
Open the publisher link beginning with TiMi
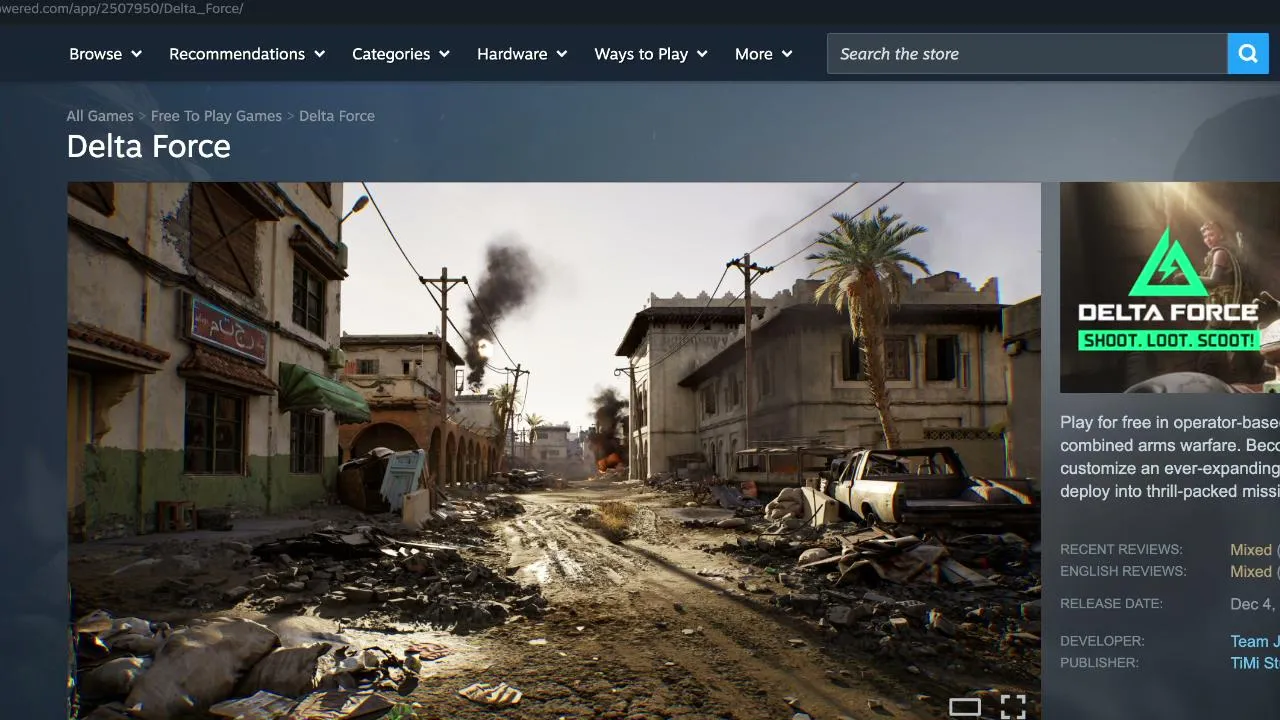(1255, 663)
